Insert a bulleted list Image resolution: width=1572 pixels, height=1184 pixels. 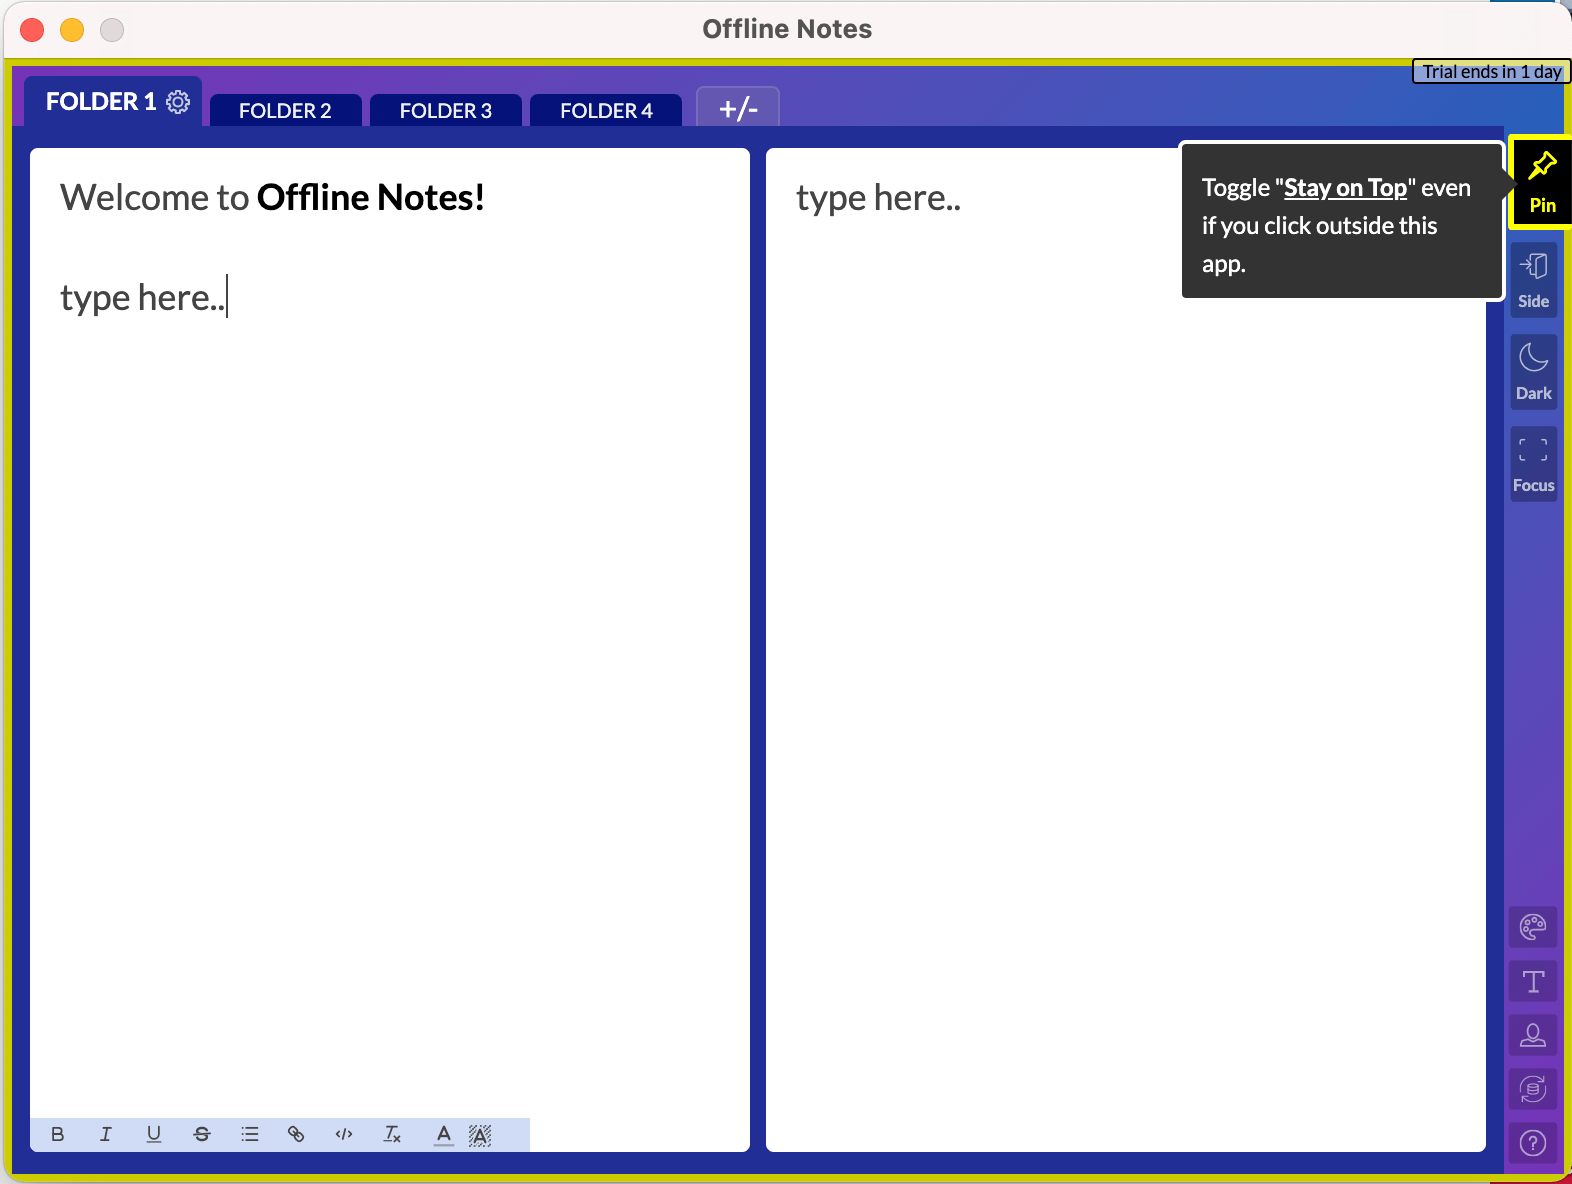pos(250,1134)
